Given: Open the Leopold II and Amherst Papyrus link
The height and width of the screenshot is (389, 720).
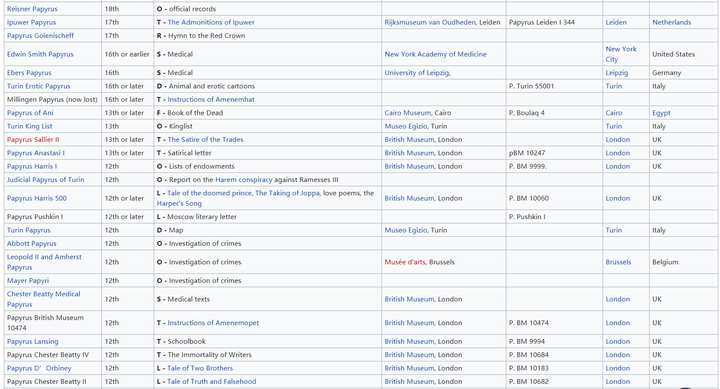Looking at the screenshot, I should click(x=44, y=262).
